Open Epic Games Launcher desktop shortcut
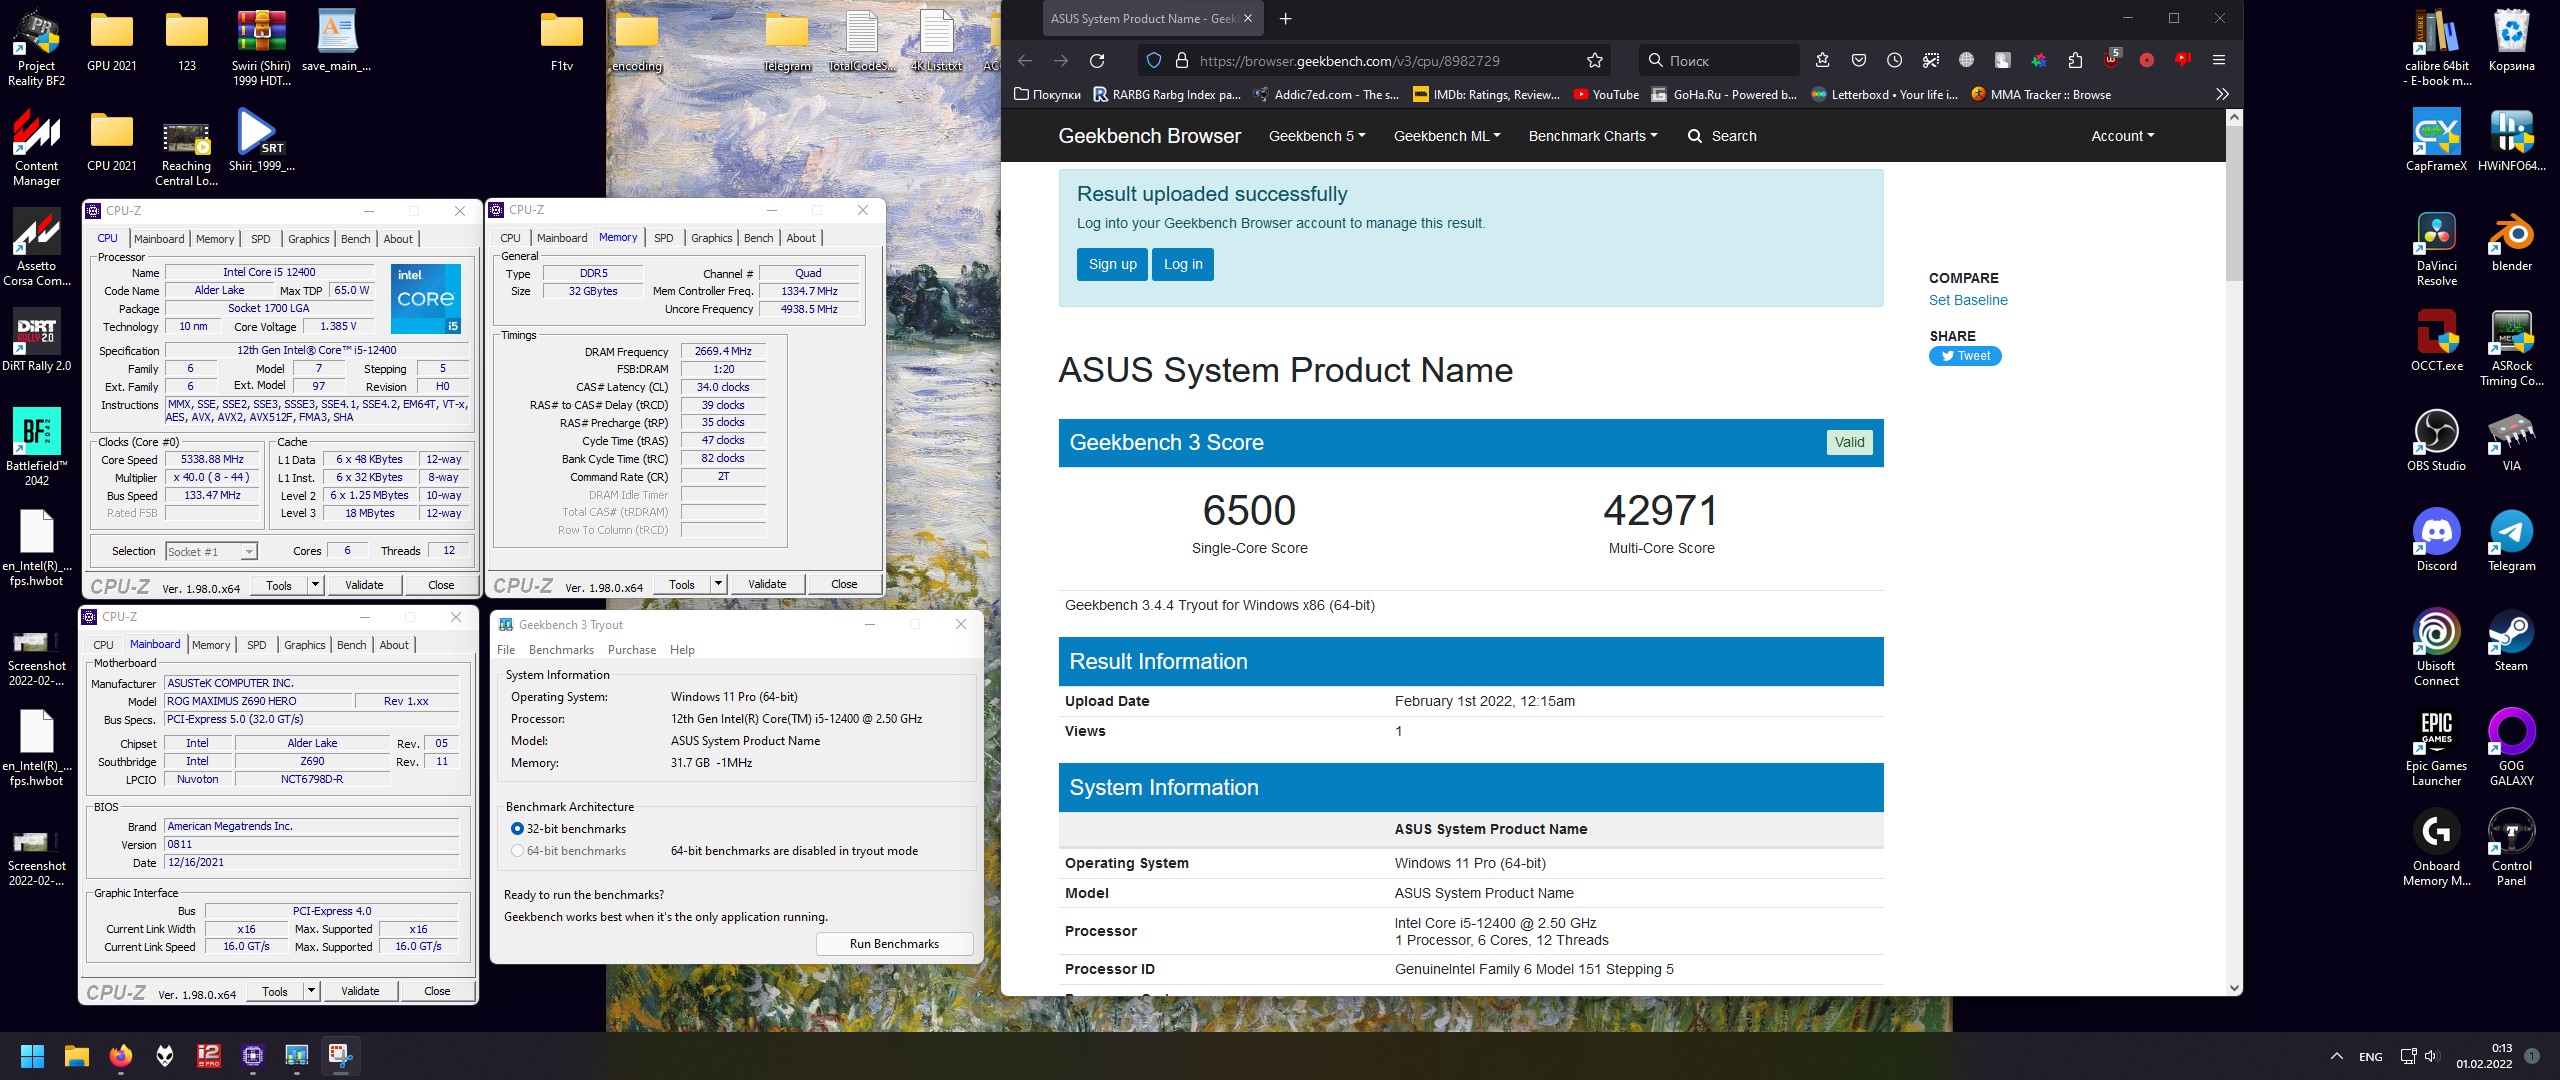The height and width of the screenshot is (1080, 2560). (2436, 748)
